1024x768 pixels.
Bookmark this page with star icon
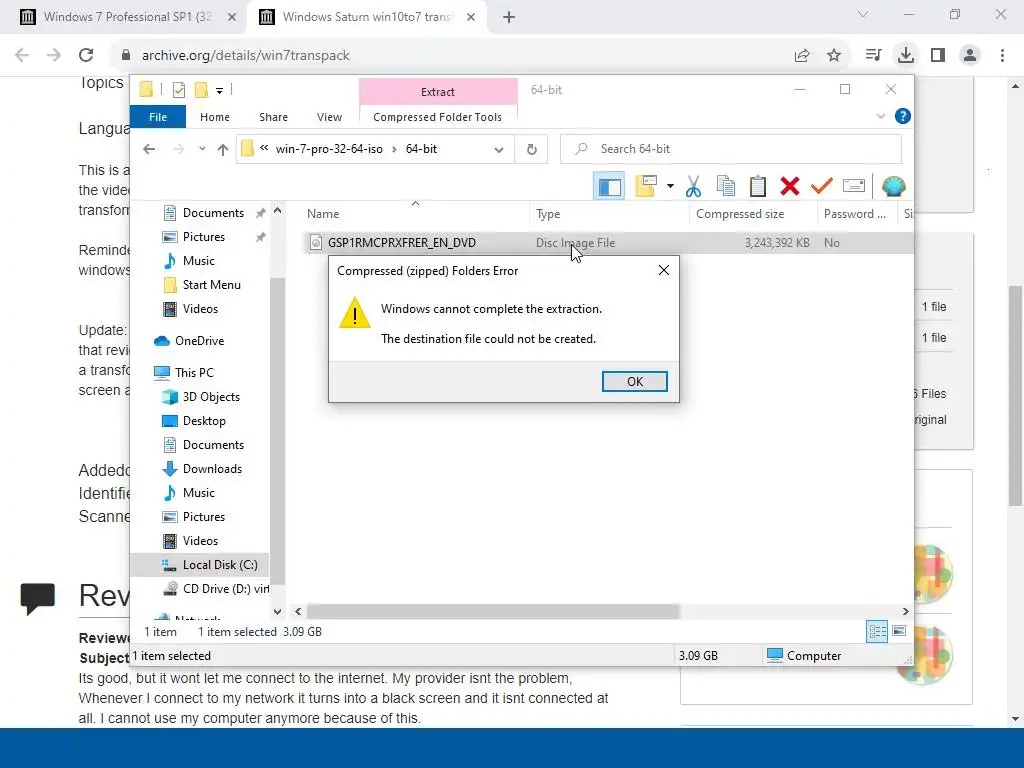(833, 56)
